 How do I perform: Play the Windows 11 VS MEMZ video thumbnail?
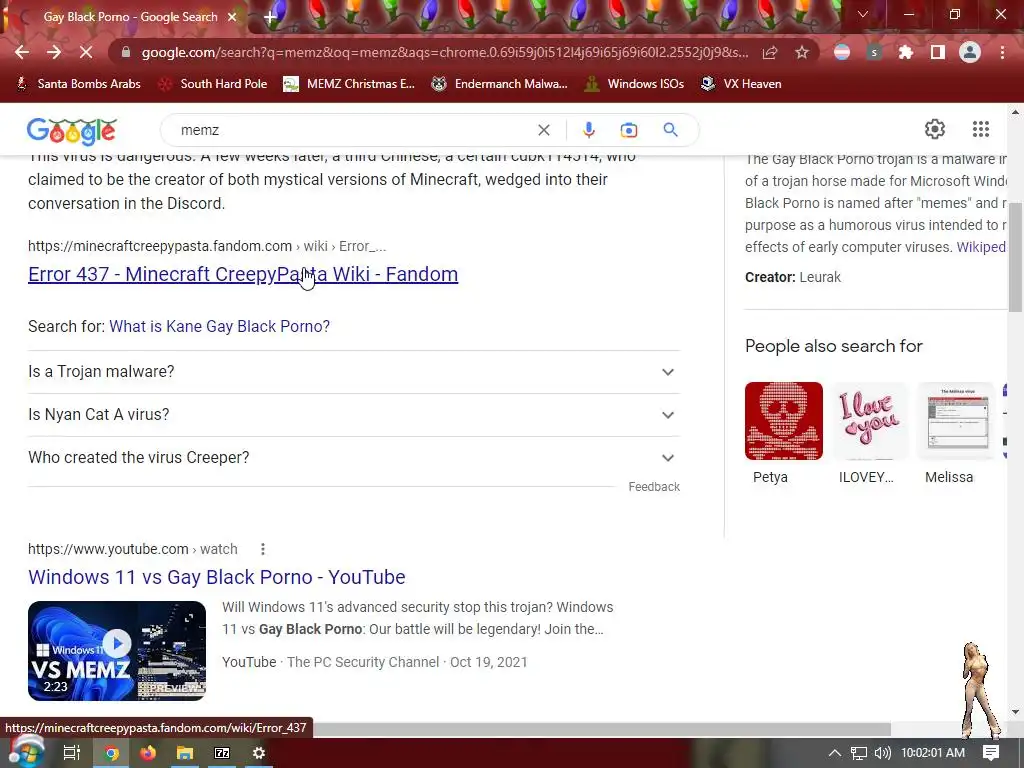click(x=117, y=651)
